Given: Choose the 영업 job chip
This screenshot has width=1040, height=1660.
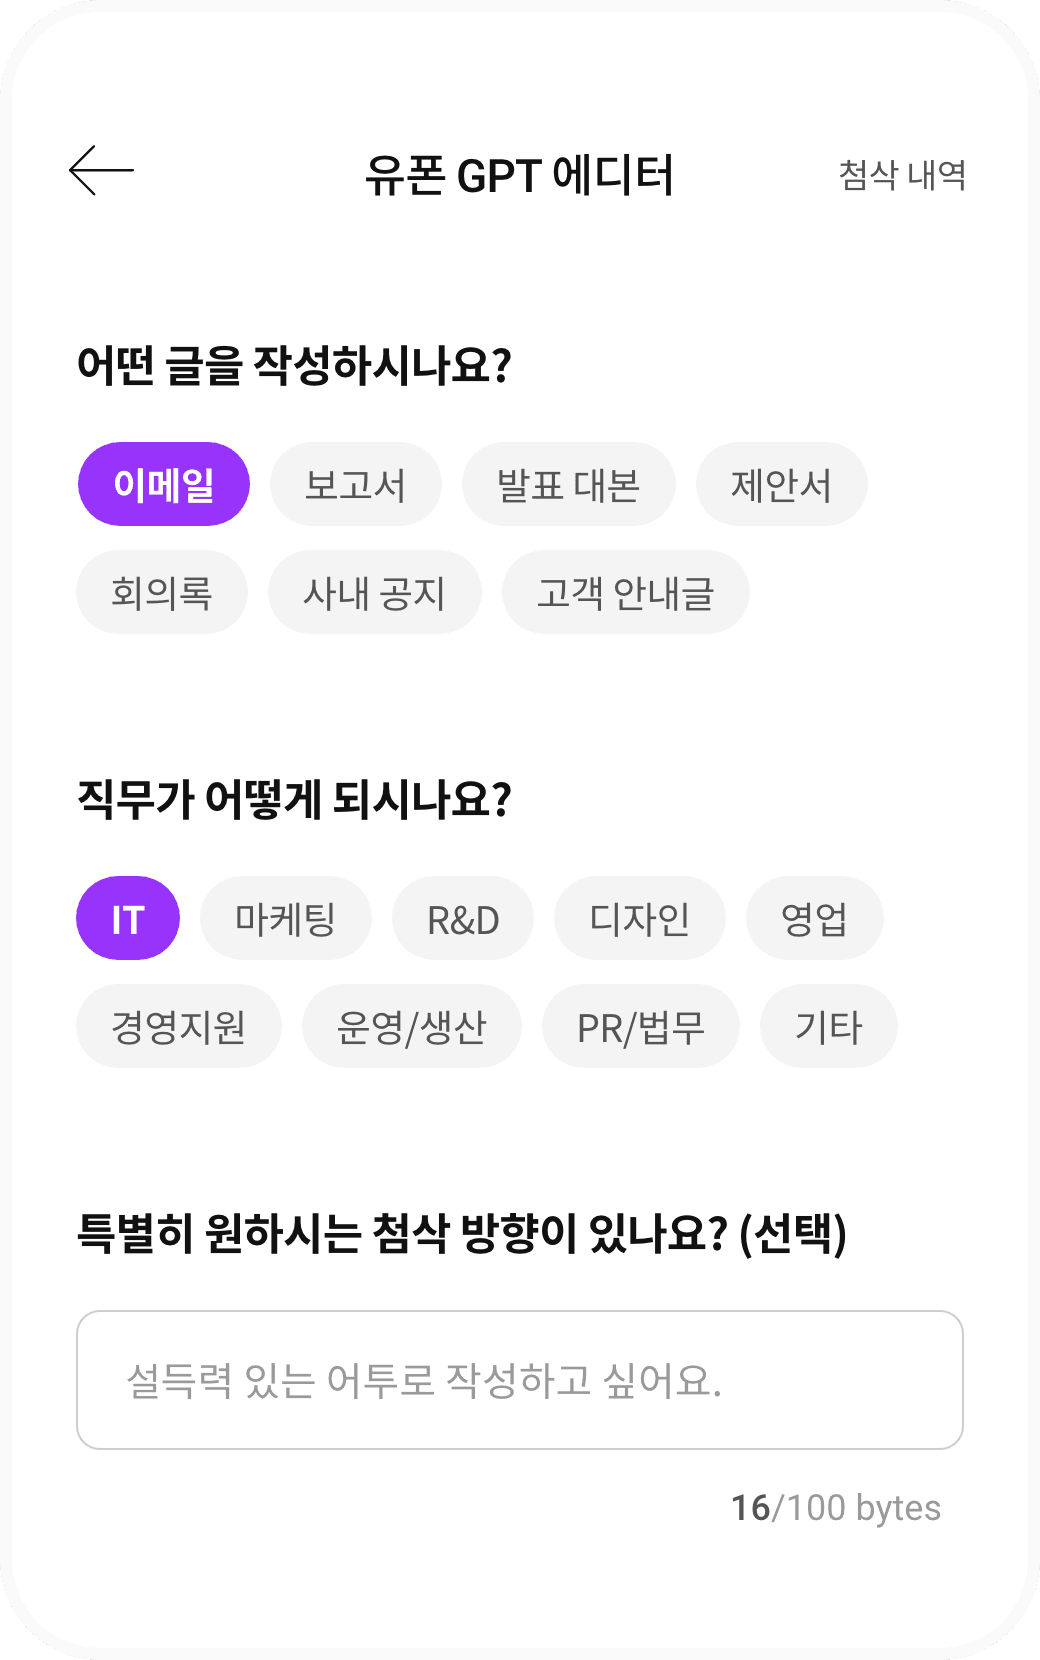Looking at the screenshot, I should [814, 919].
